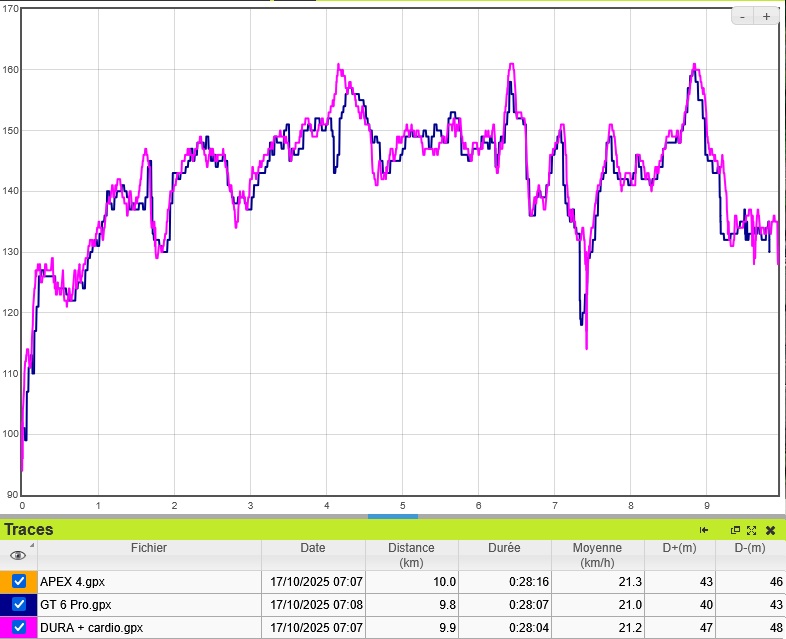Select the APEX 4.gpx file name

coord(70,581)
